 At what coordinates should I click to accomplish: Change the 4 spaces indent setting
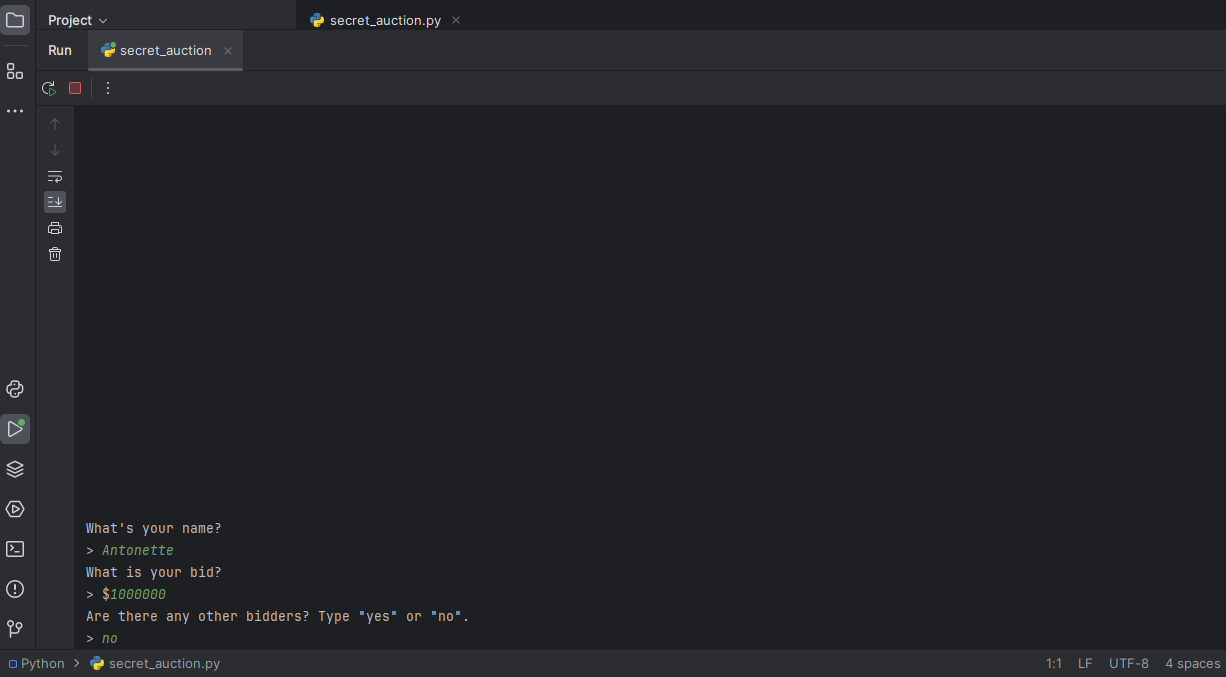pos(1192,663)
